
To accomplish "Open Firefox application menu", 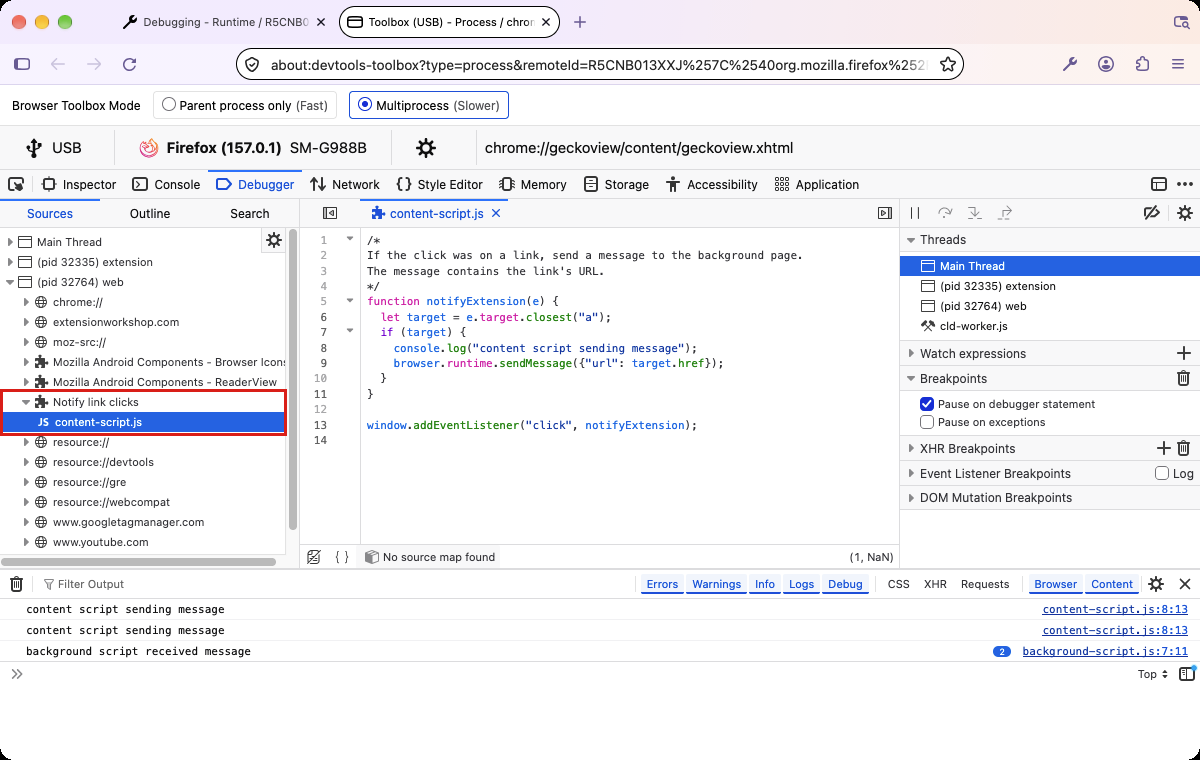I will tap(1179, 64).
